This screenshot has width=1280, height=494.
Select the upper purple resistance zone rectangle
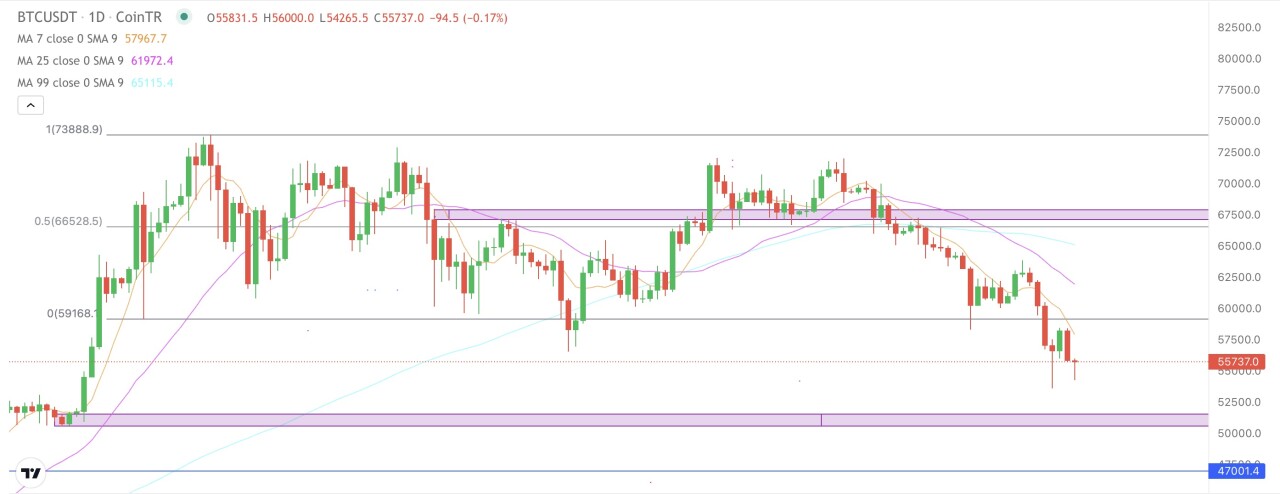pos(820,214)
